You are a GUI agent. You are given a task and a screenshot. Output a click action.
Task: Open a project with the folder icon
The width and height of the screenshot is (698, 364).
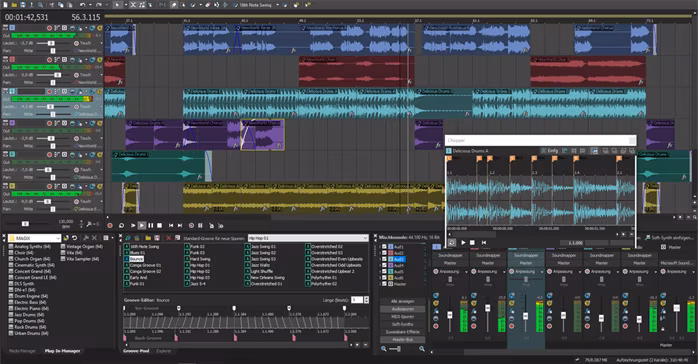[x=14, y=4]
